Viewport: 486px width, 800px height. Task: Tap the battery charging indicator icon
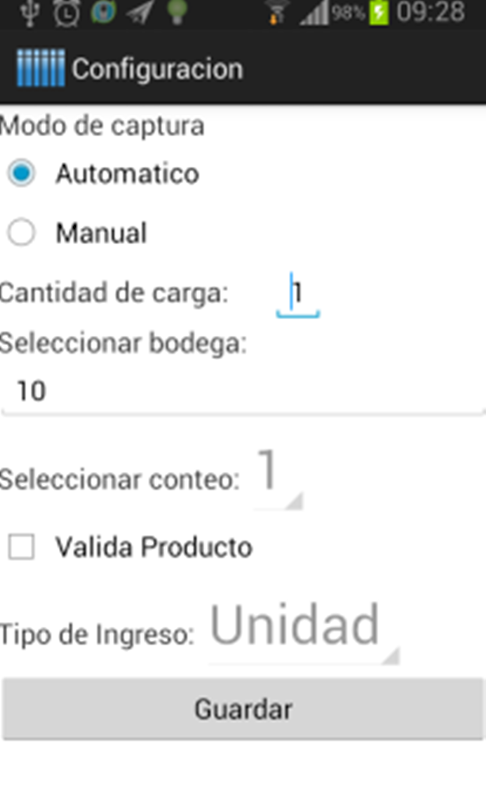tap(378, 13)
